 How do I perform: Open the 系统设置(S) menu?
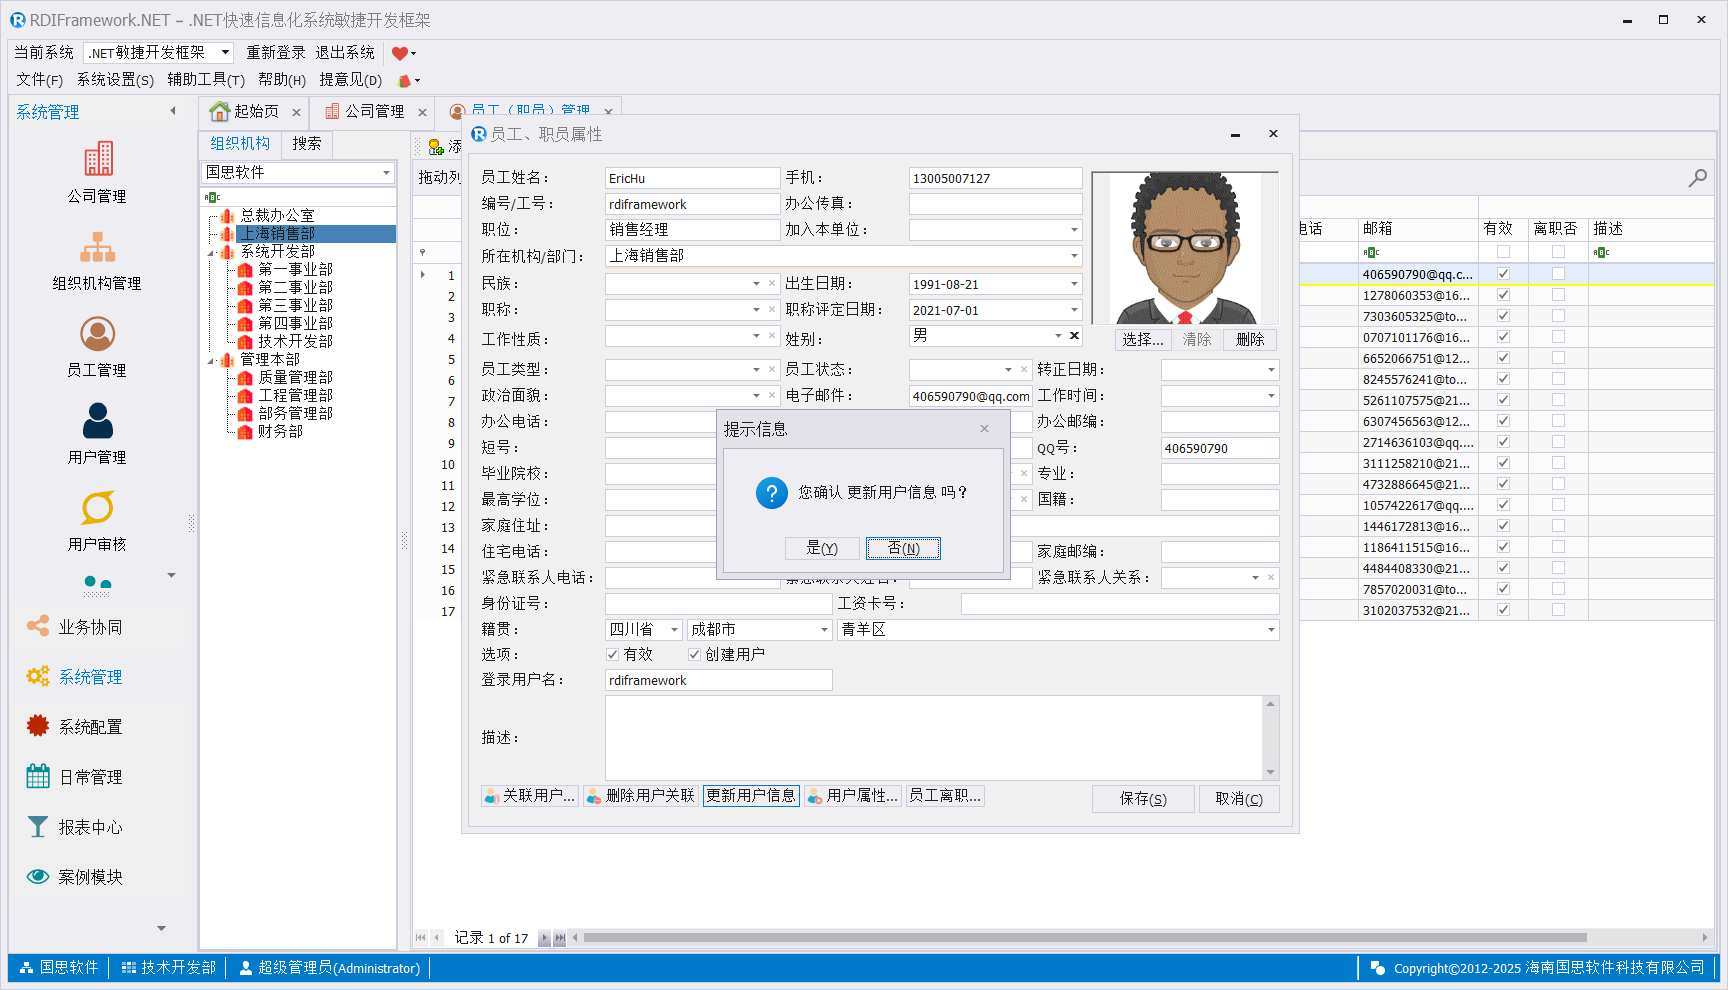(115, 80)
